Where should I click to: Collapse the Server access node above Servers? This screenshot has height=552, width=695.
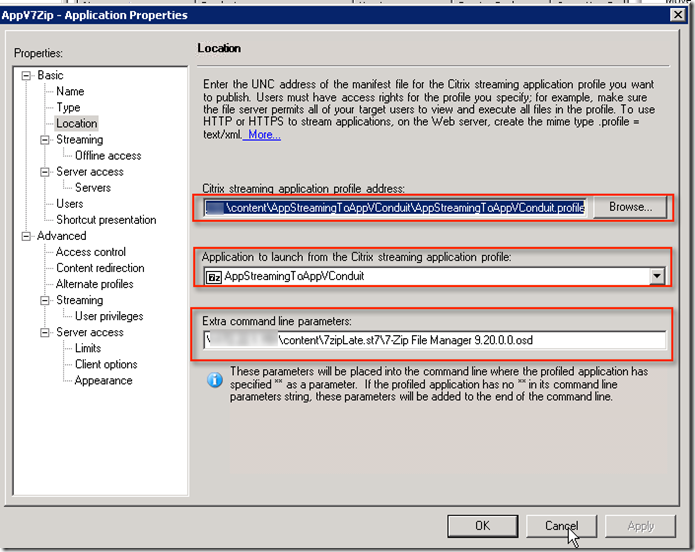pos(45,172)
